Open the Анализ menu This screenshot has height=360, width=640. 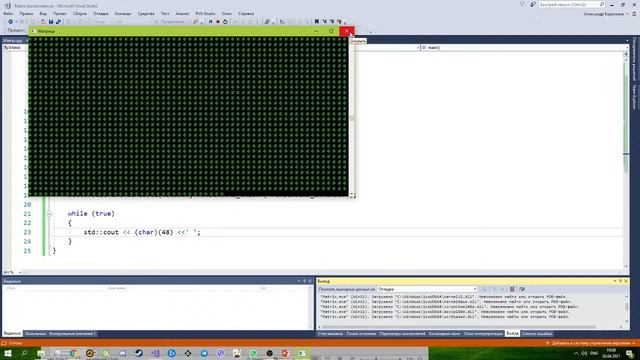(182, 13)
